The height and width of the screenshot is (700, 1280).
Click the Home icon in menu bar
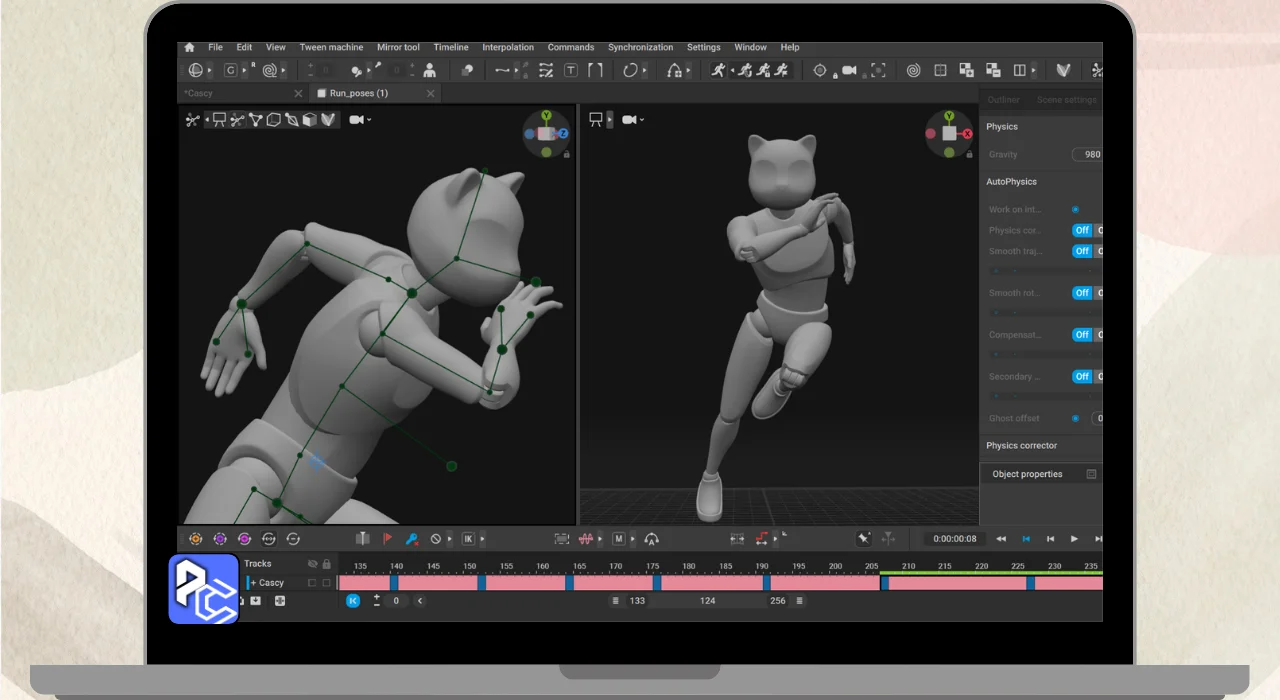point(189,47)
